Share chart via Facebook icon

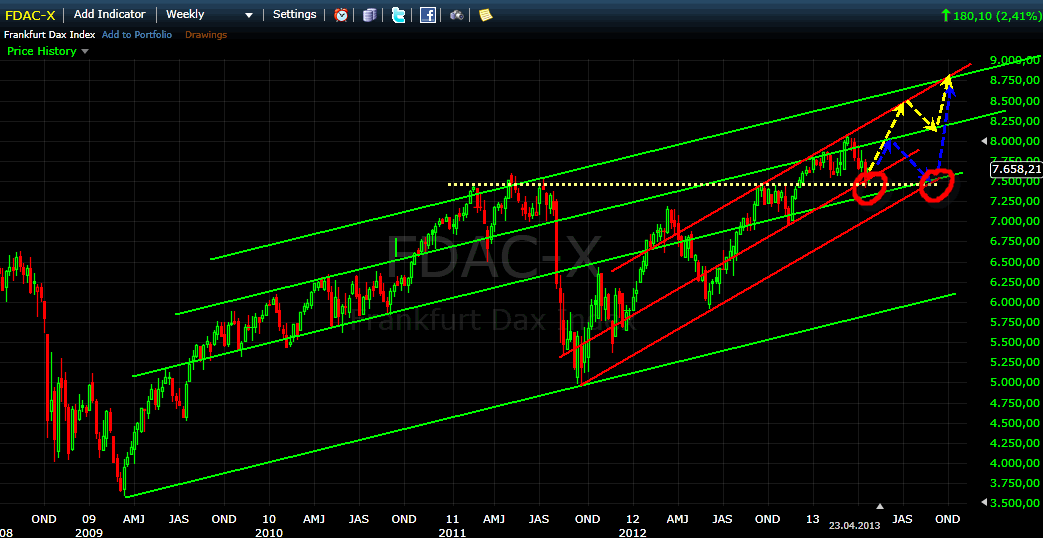(x=428, y=15)
